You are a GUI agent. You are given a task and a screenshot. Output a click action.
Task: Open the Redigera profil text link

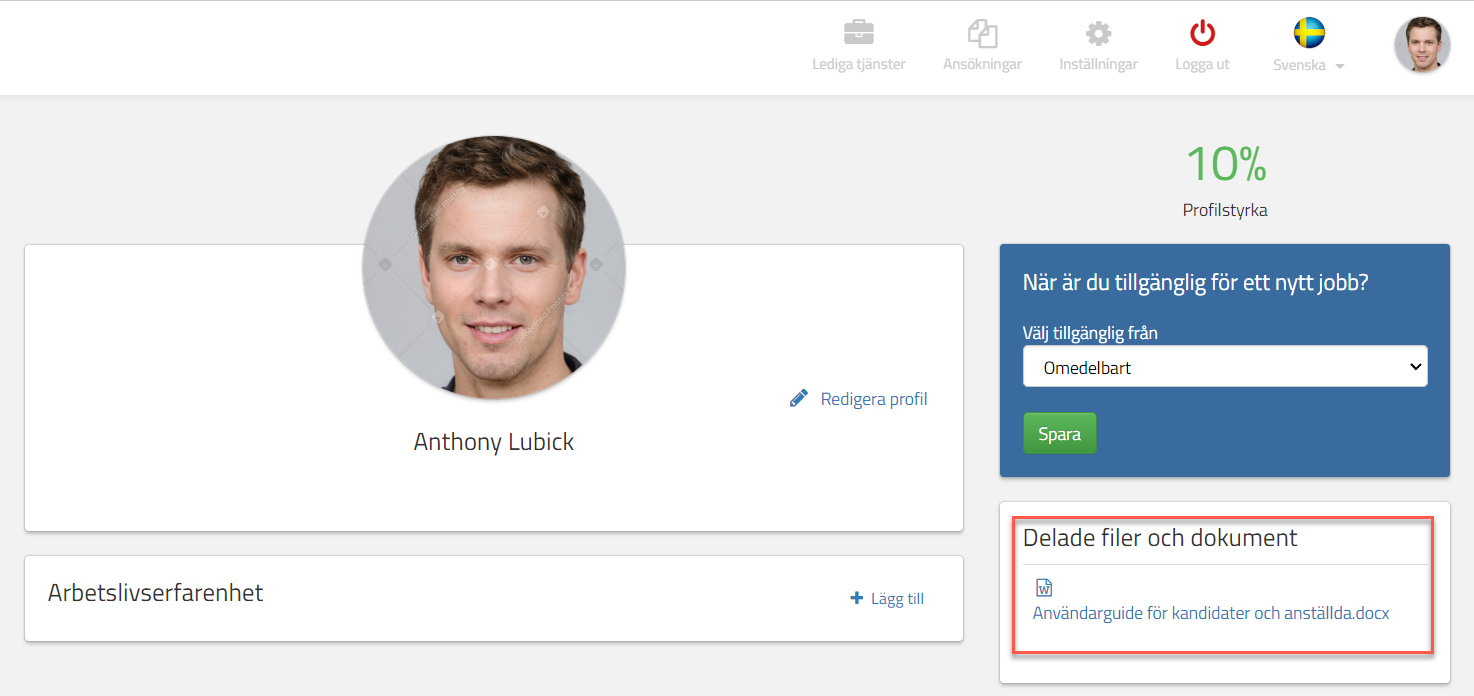pyautogui.click(x=873, y=399)
